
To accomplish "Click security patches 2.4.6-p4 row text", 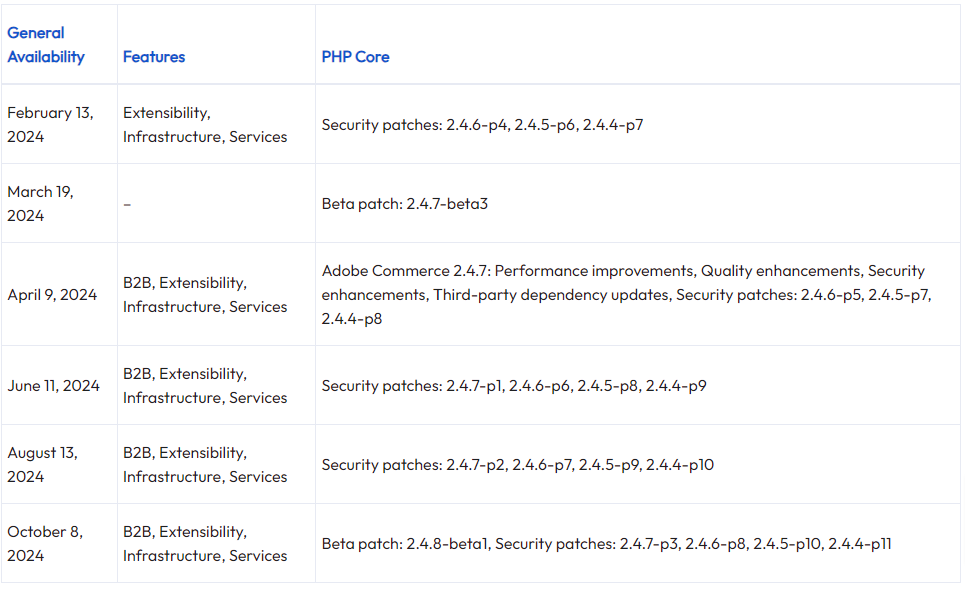I will click(x=482, y=125).
